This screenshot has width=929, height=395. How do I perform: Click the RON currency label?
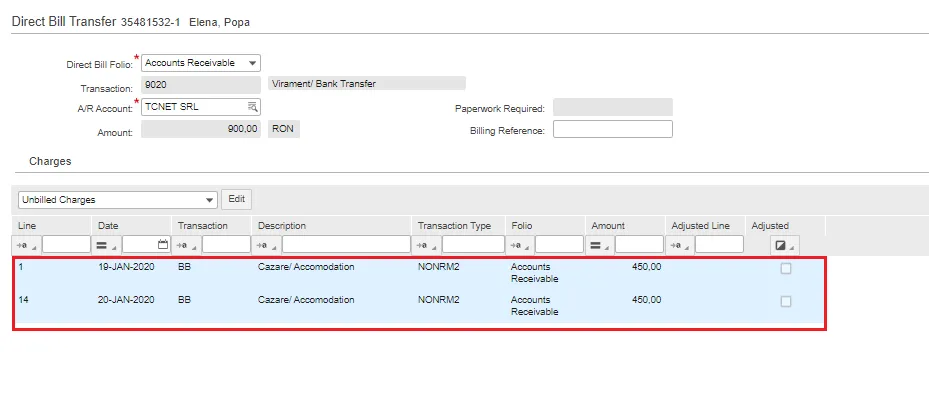[284, 129]
